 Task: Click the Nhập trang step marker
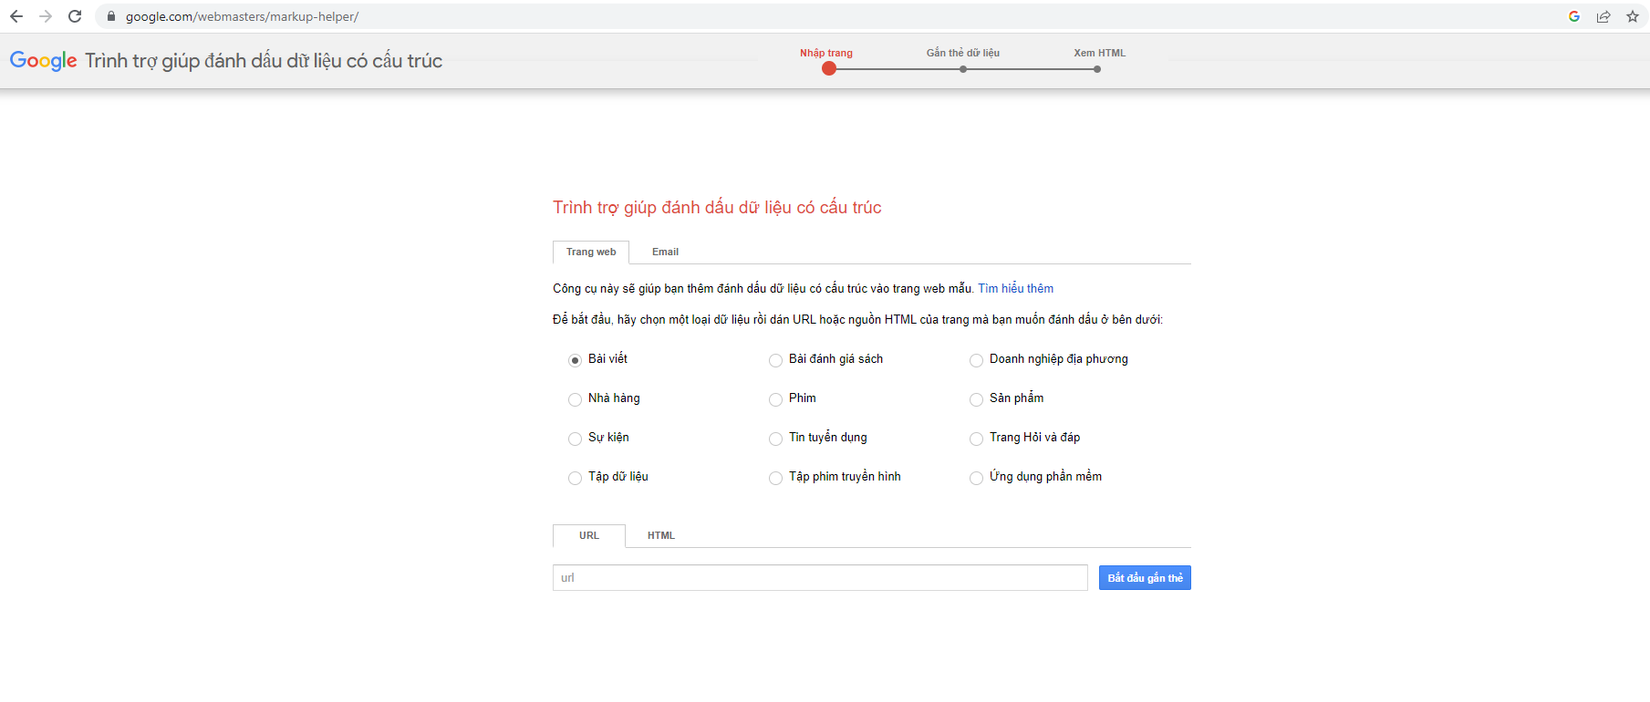829,68
